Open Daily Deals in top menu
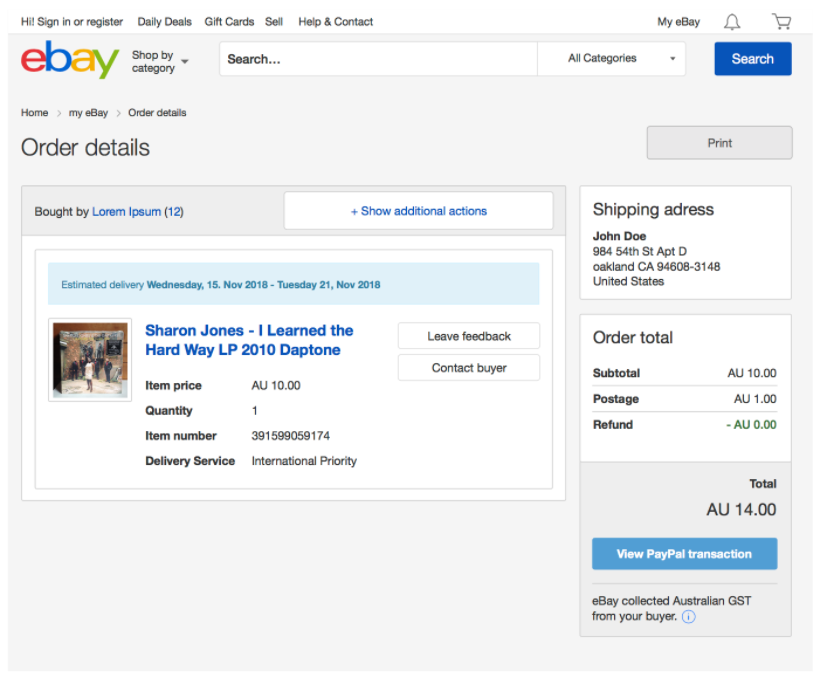This screenshot has height=679, width=828. (165, 21)
